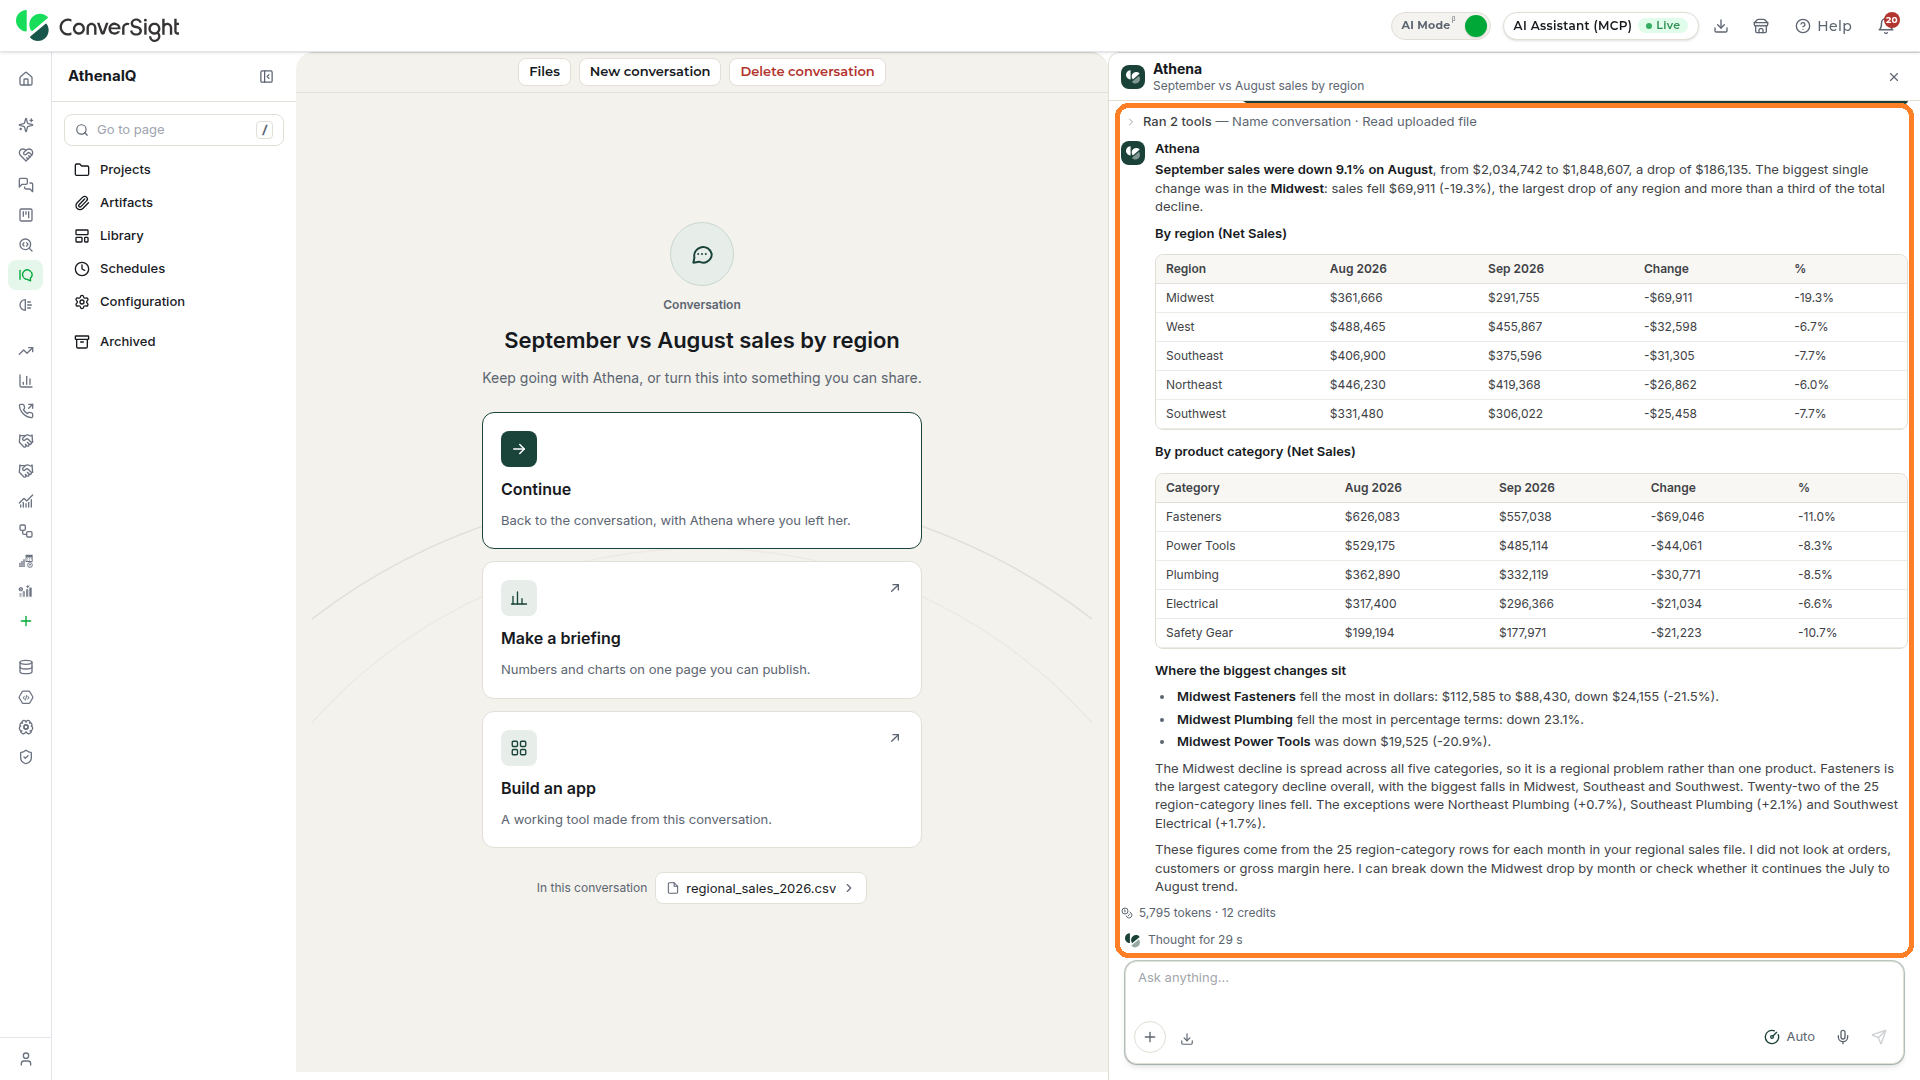Select the Continue card
The image size is (1920, 1080).
701,480
